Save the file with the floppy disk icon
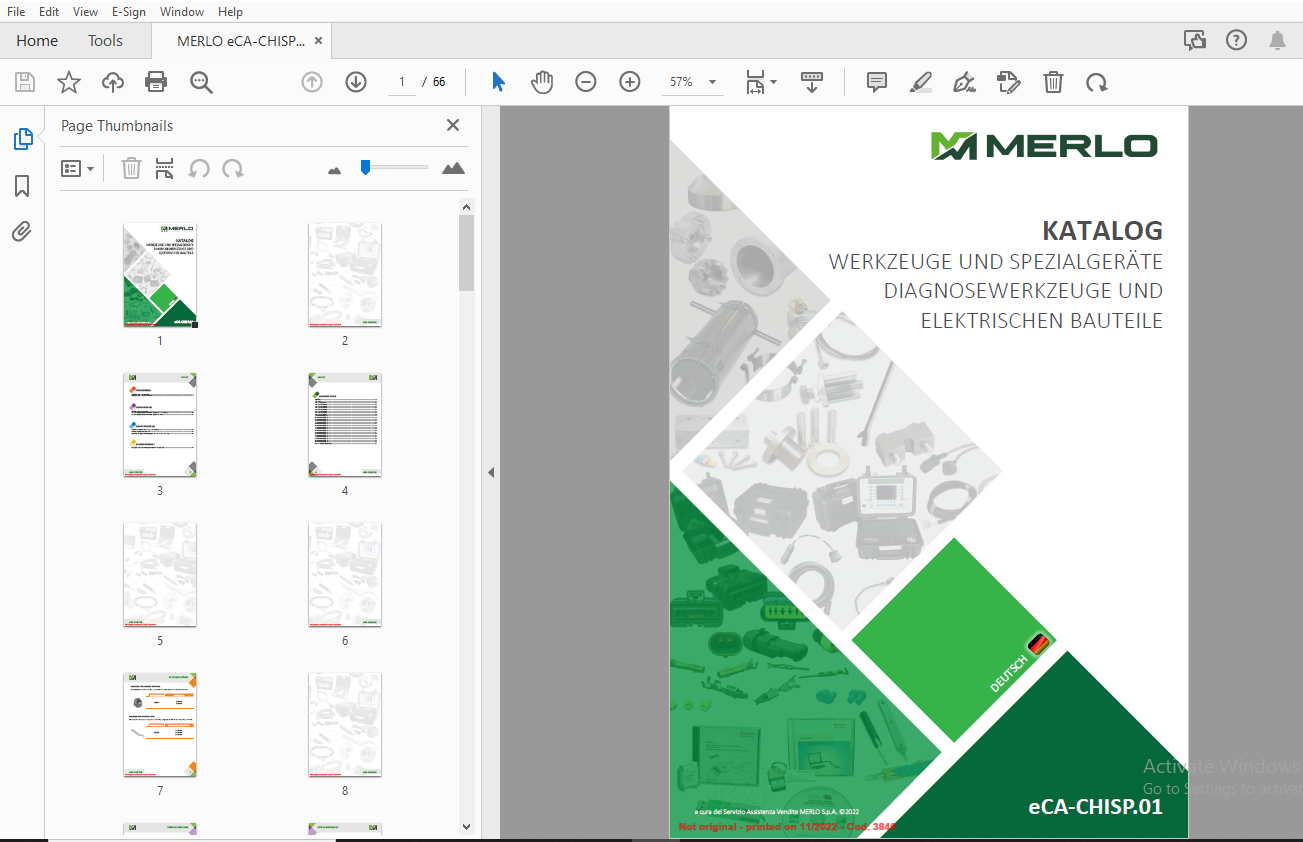Image resolution: width=1303 pixels, height=842 pixels. pos(24,82)
